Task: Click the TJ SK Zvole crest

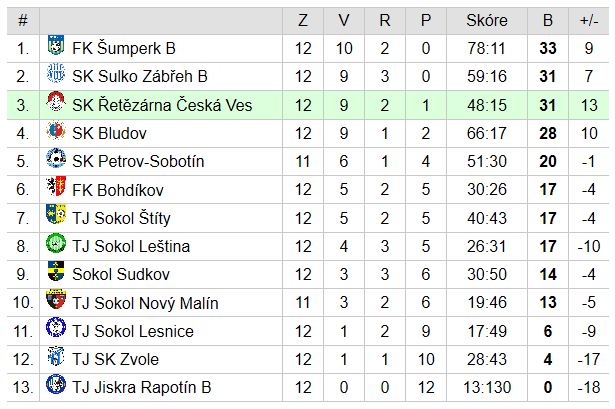Action: (56, 356)
